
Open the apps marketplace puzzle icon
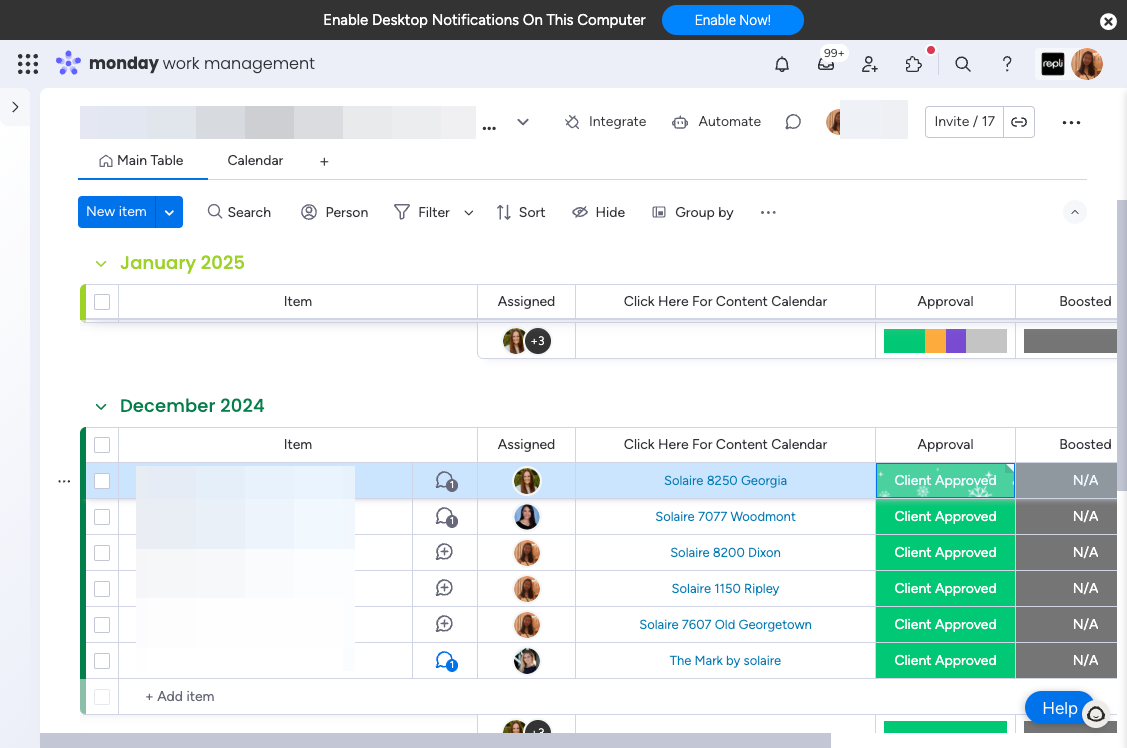pyautogui.click(x=914, y=64)
